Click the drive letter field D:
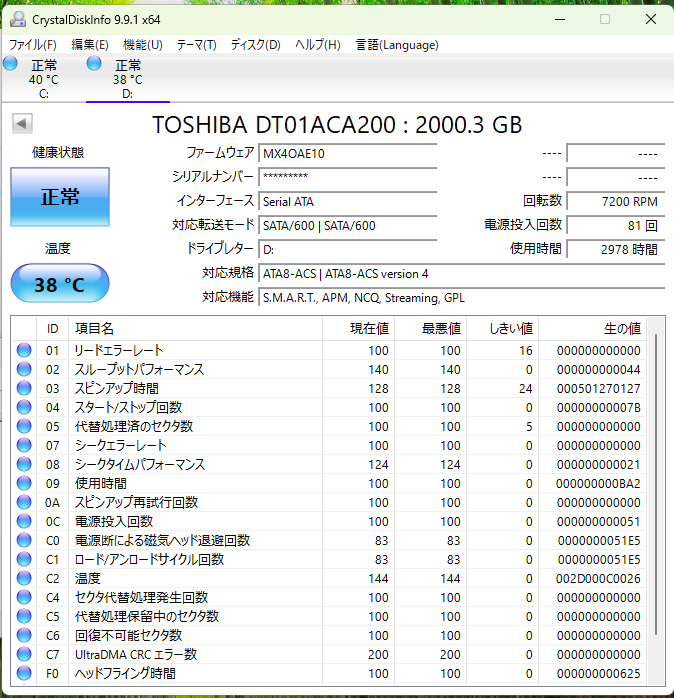The image size is (674, 698). (348, 249)
